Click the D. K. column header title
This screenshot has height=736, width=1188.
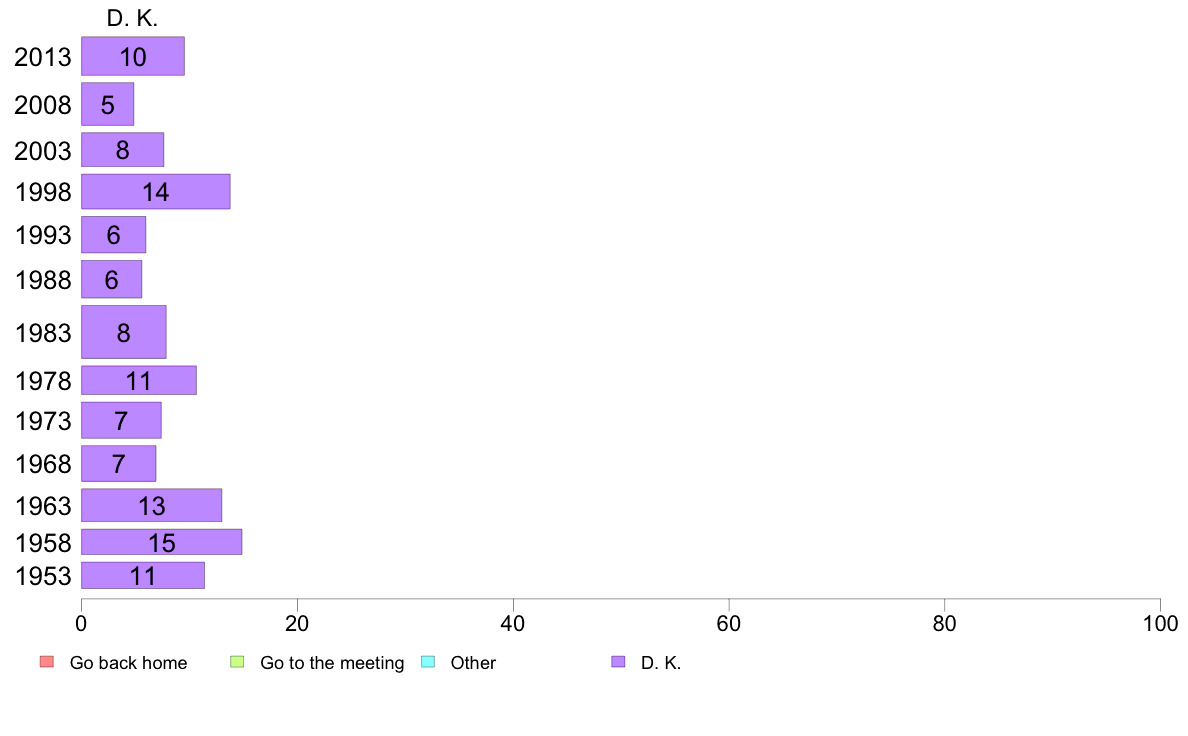[133, 18]
